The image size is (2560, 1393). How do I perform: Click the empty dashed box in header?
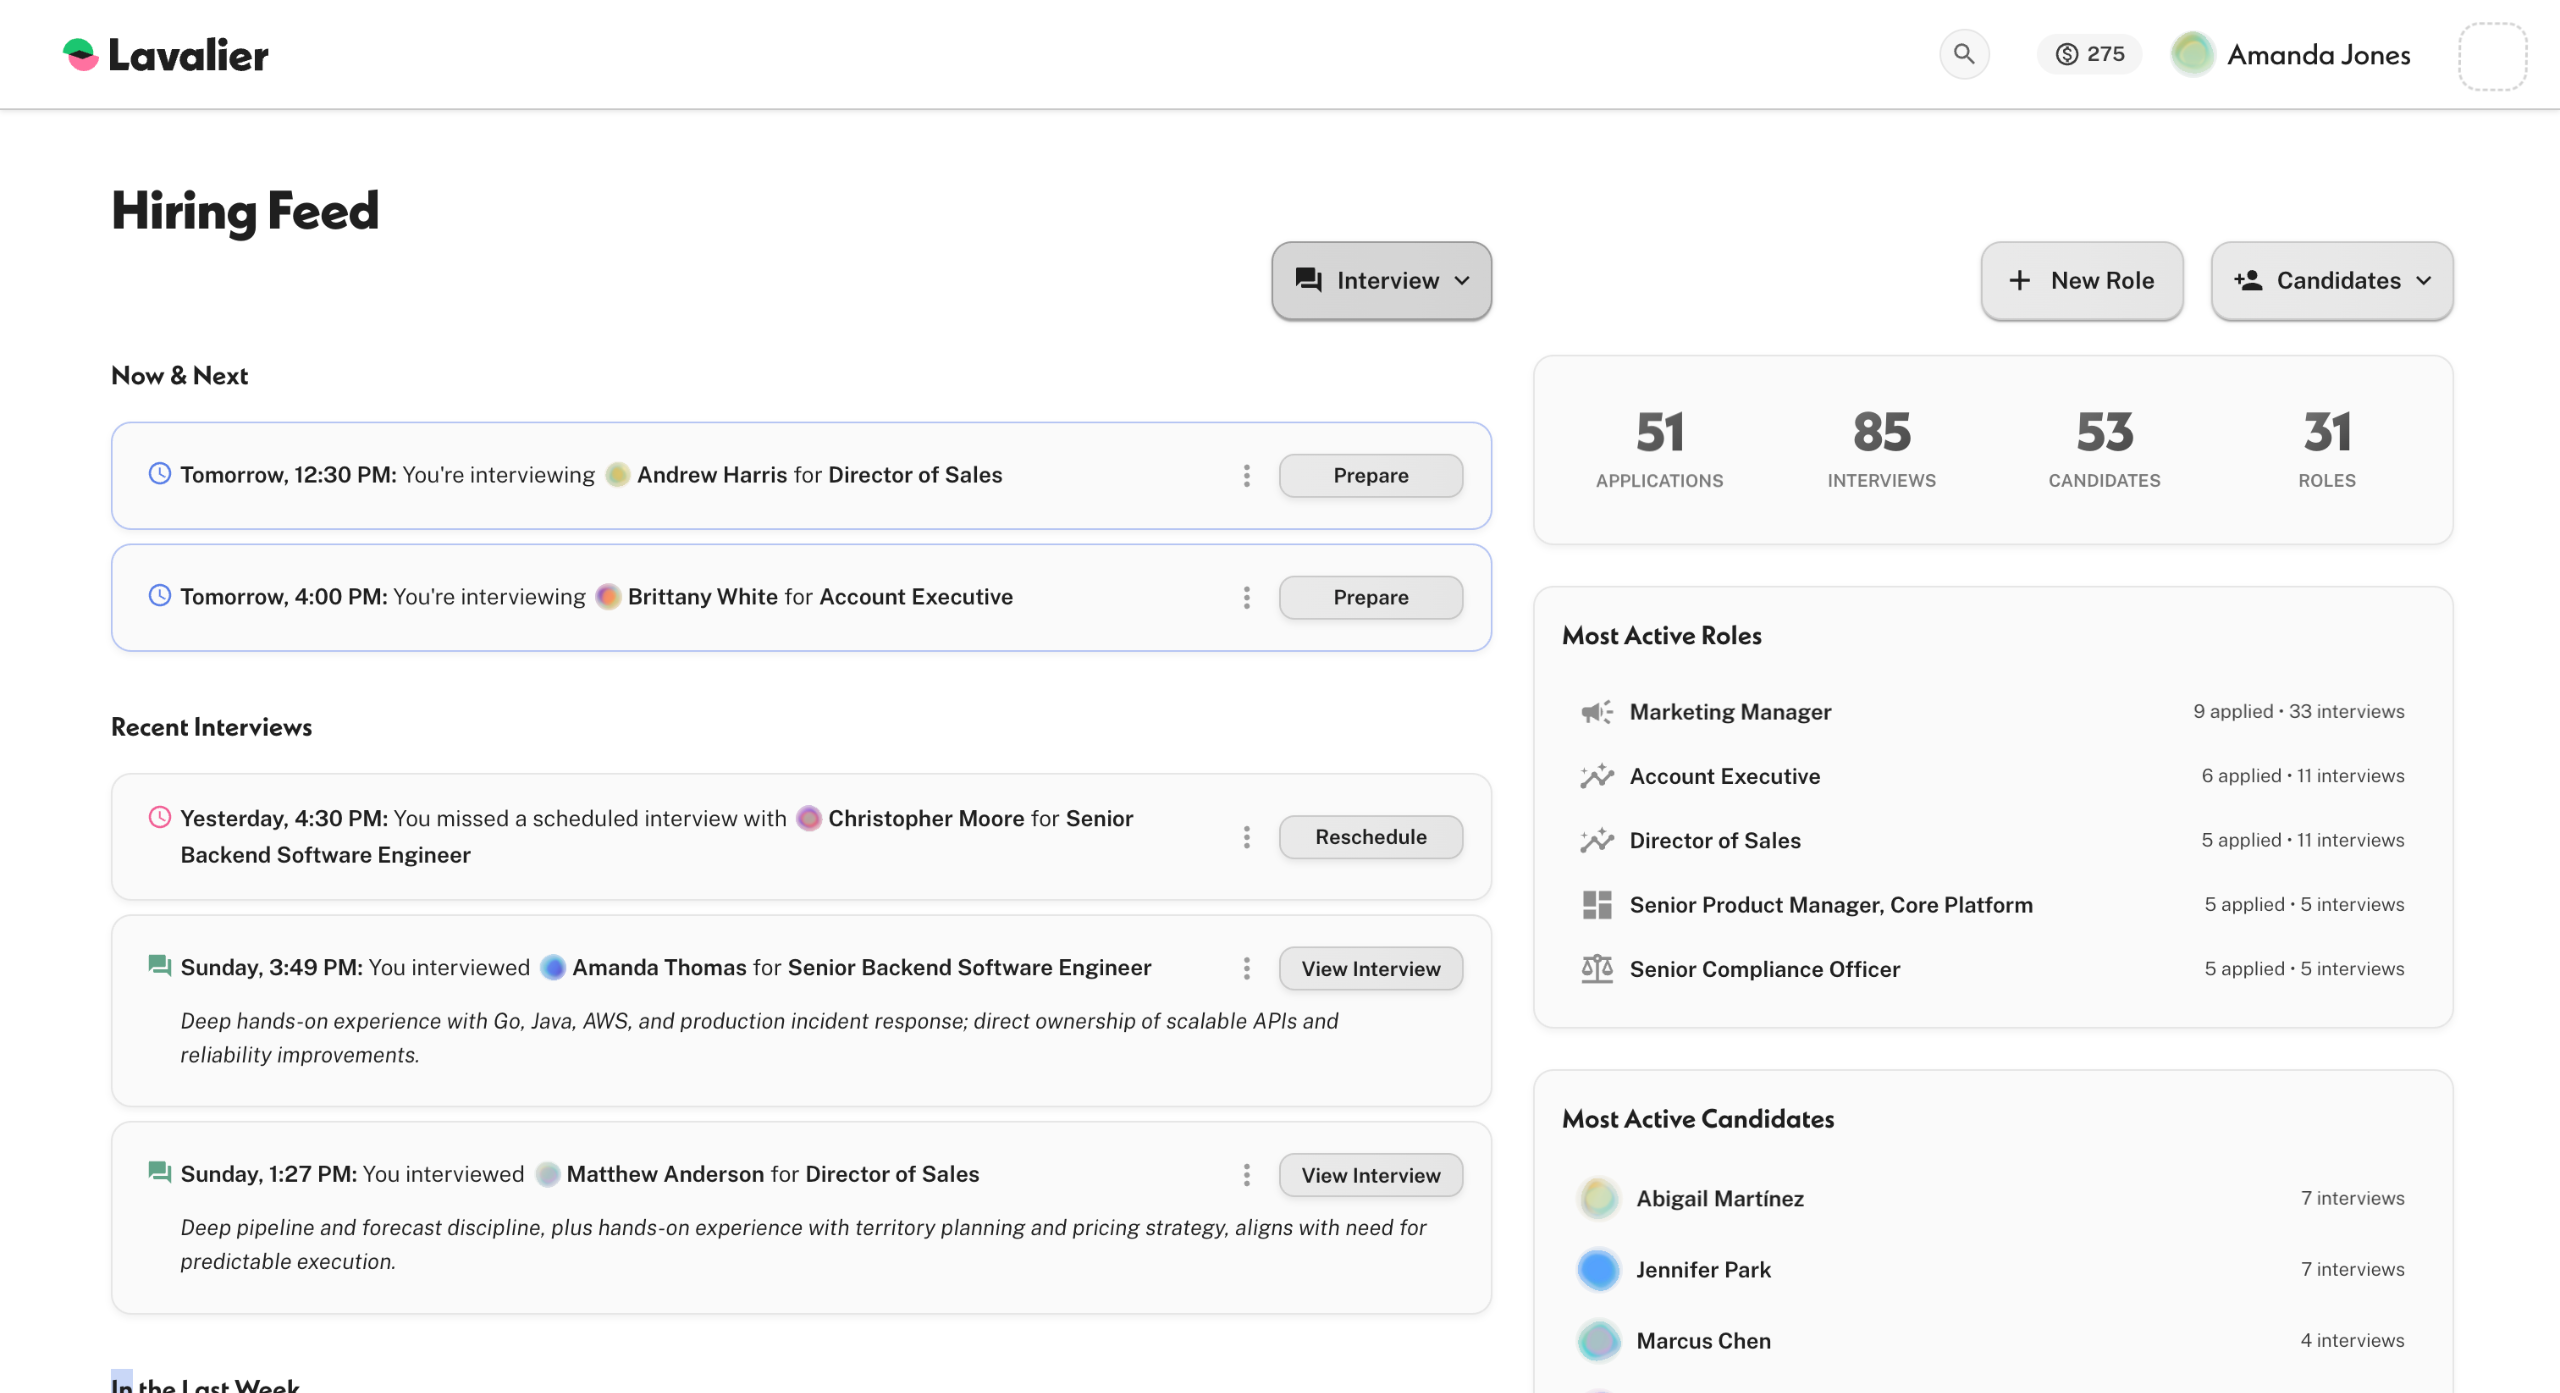click(x=2492, y=56)
